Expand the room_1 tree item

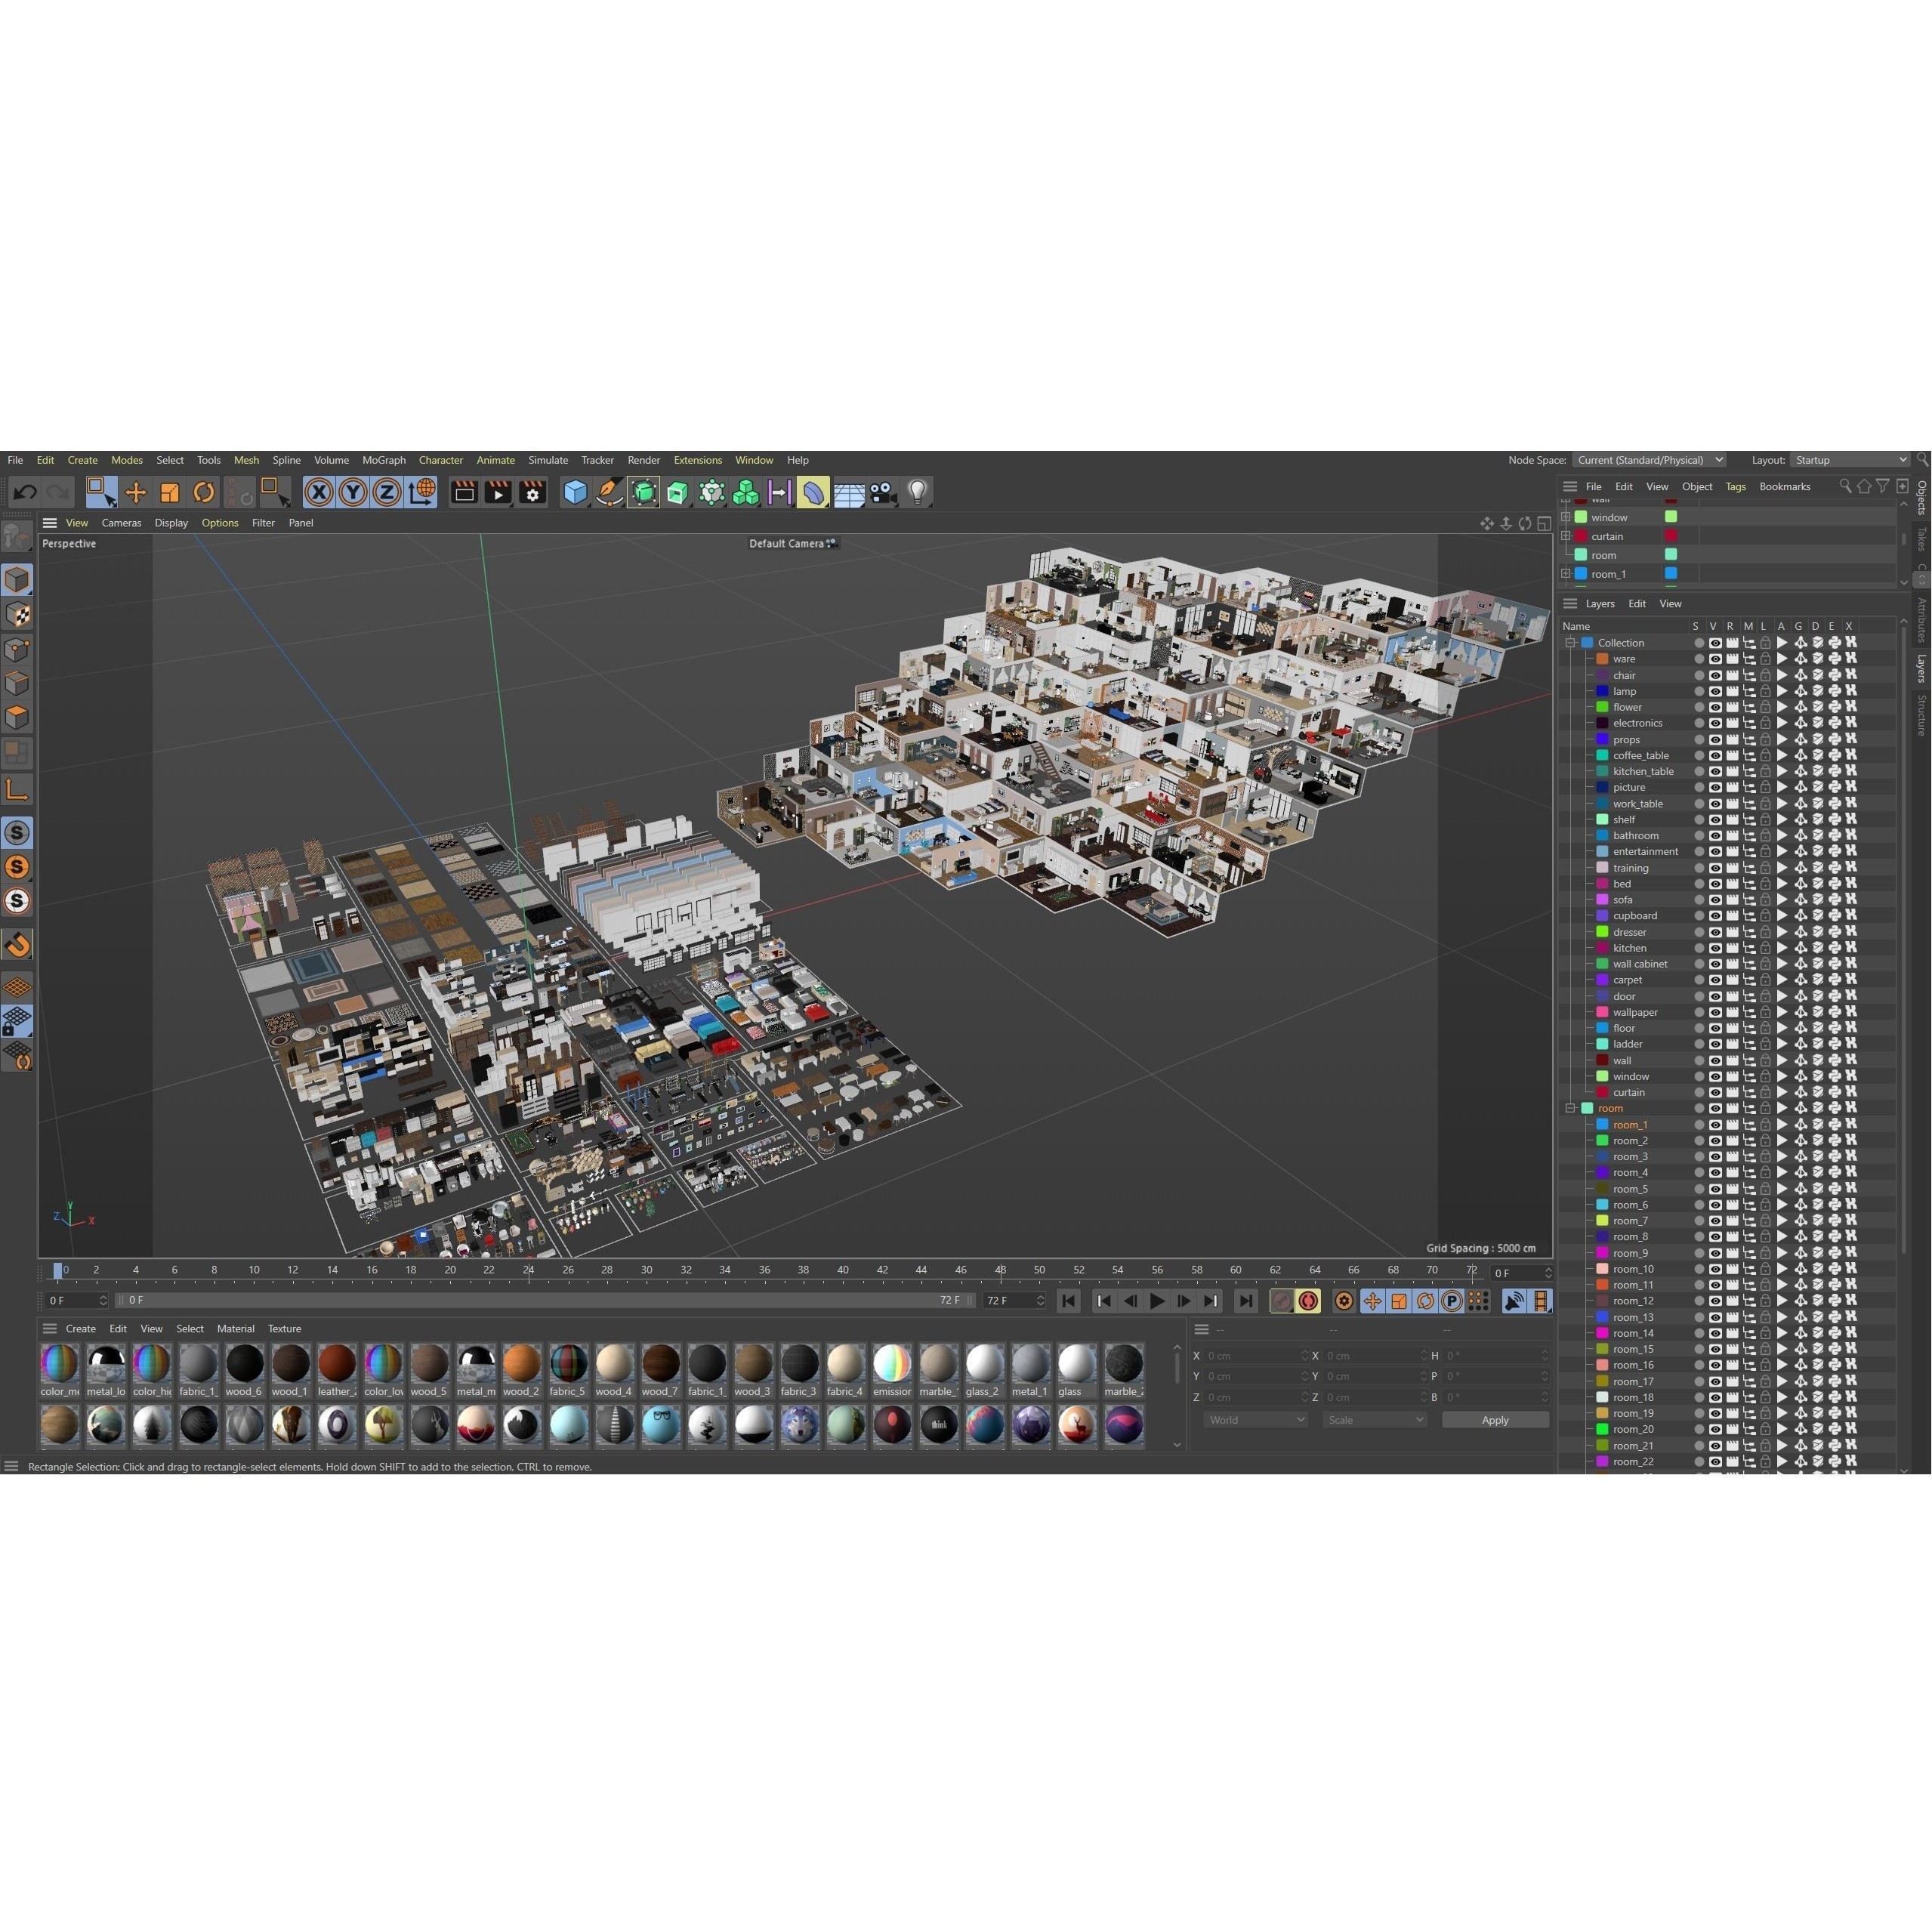click(x=1566, y=573)
